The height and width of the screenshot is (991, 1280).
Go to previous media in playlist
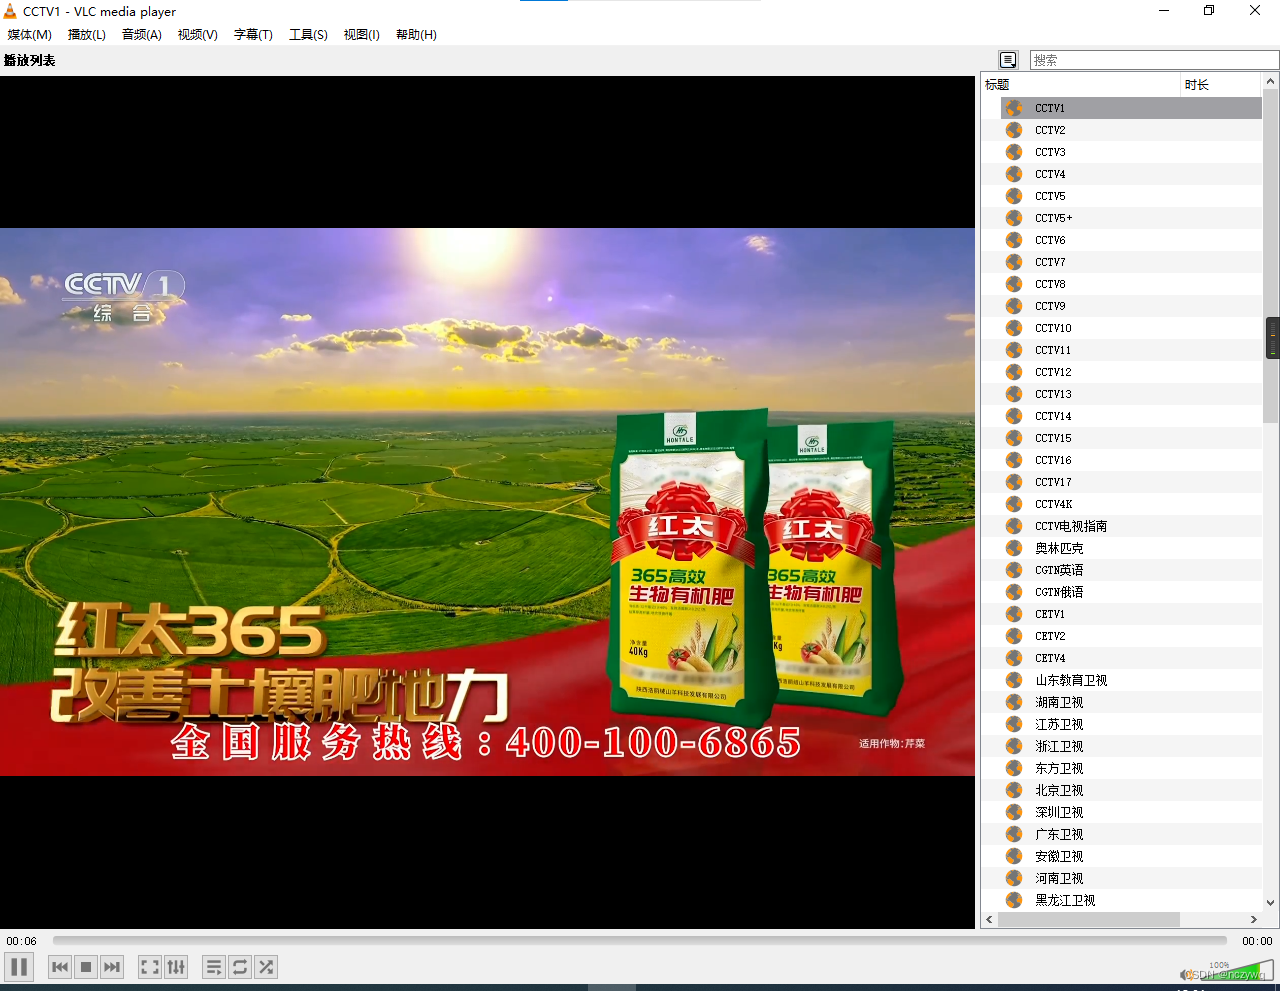[x=60, y=967]
